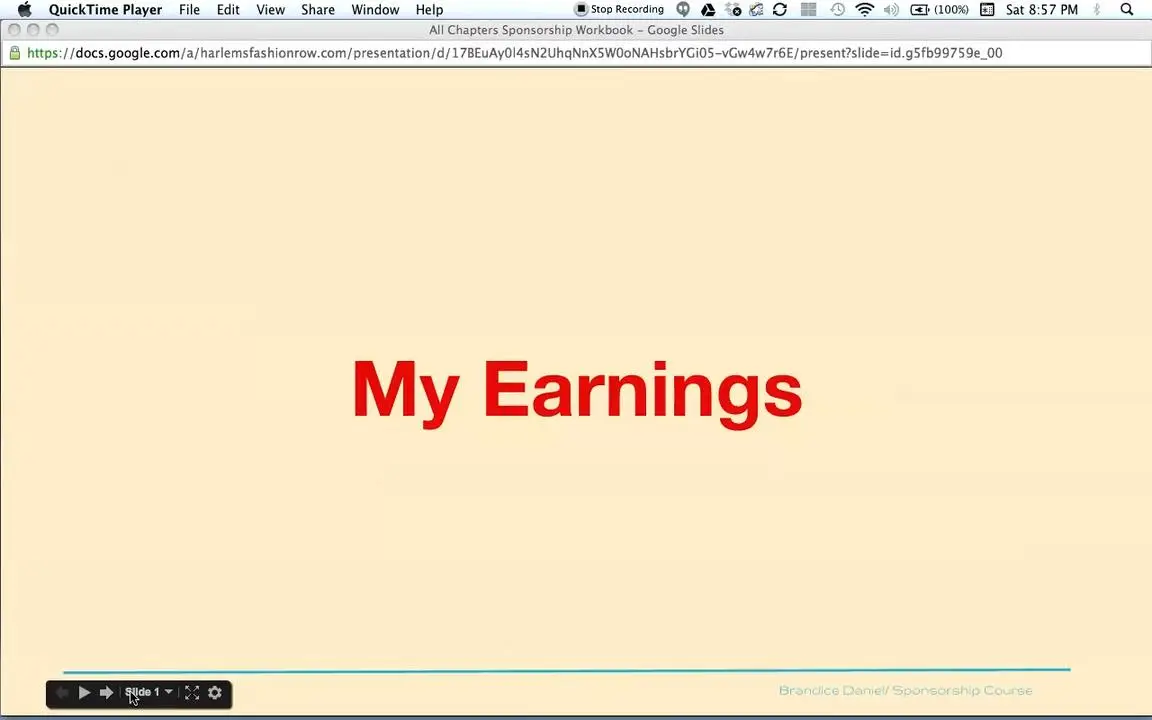Click the green lock icon in address bar

click(14, 53)
